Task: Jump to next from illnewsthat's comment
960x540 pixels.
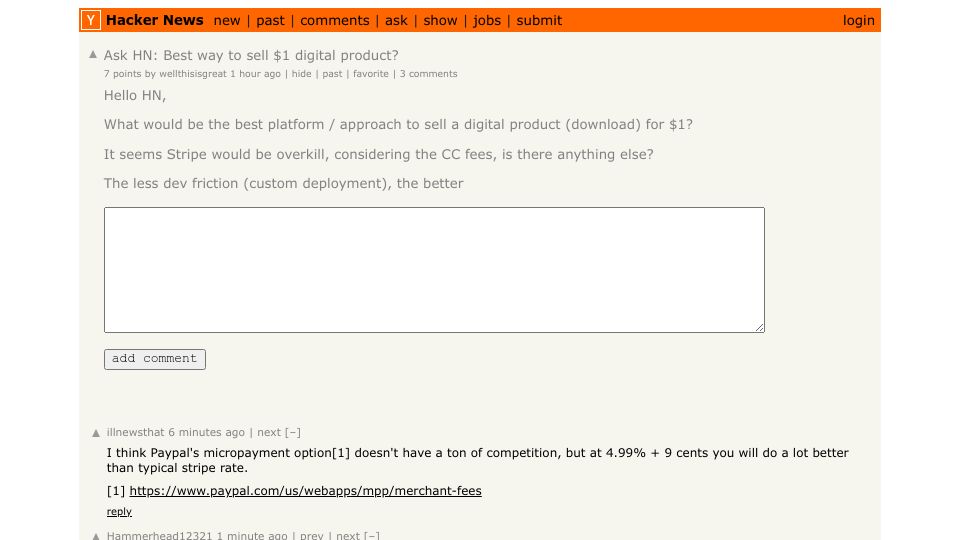Action: pos(269,432)
